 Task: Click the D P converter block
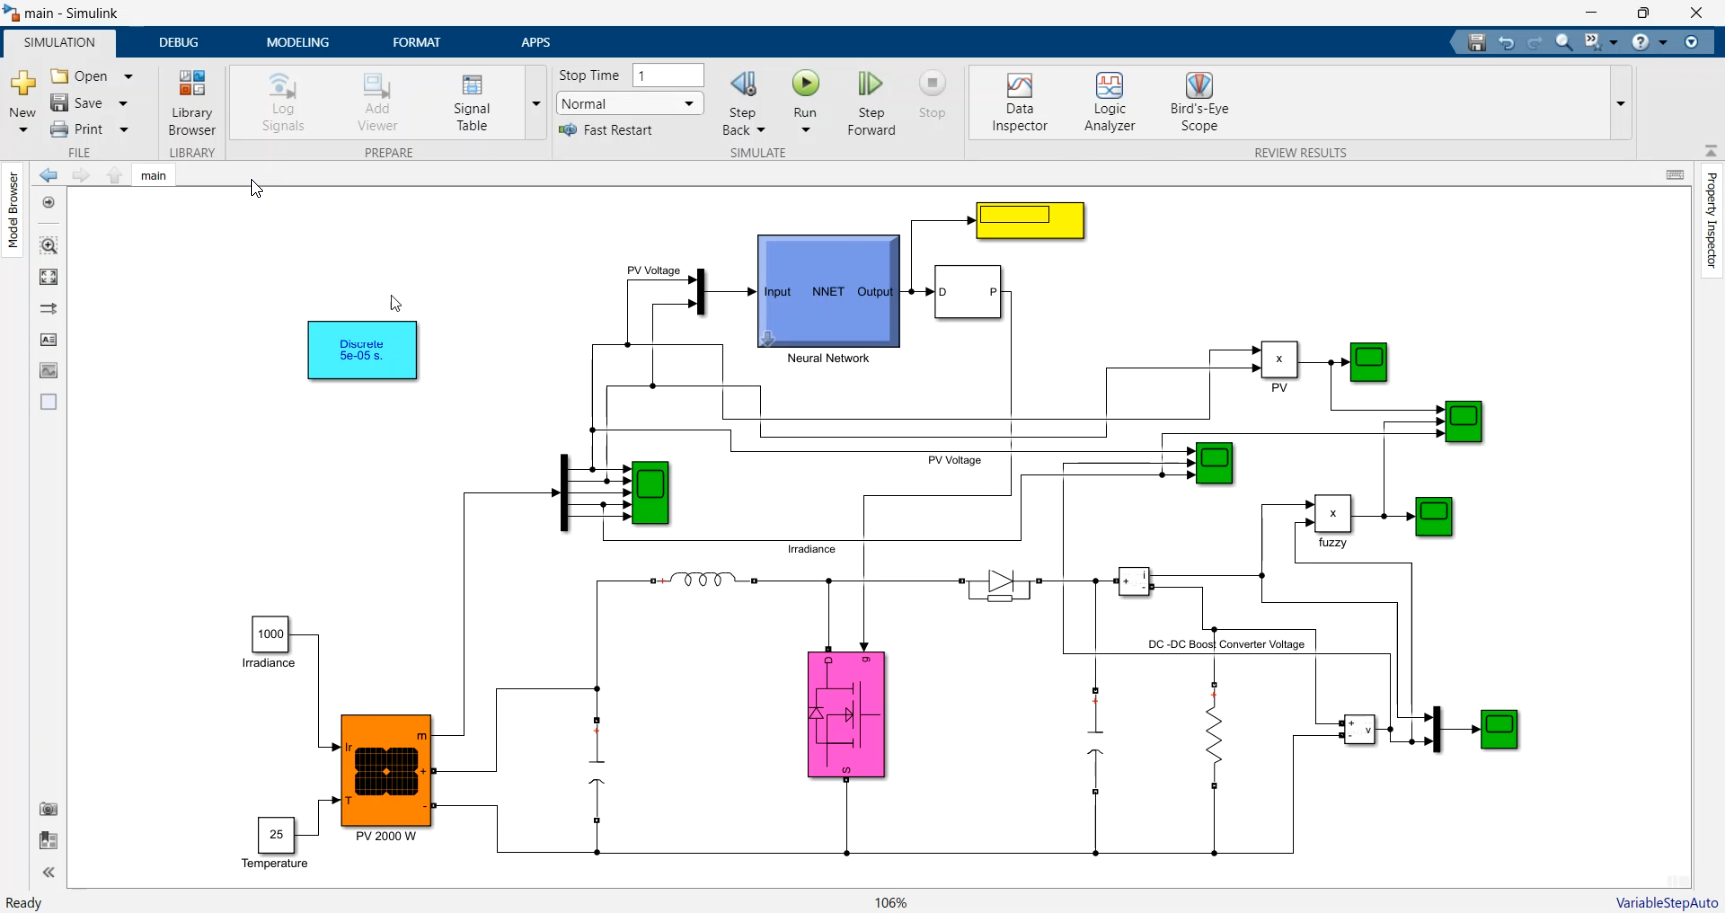[967, 292]
